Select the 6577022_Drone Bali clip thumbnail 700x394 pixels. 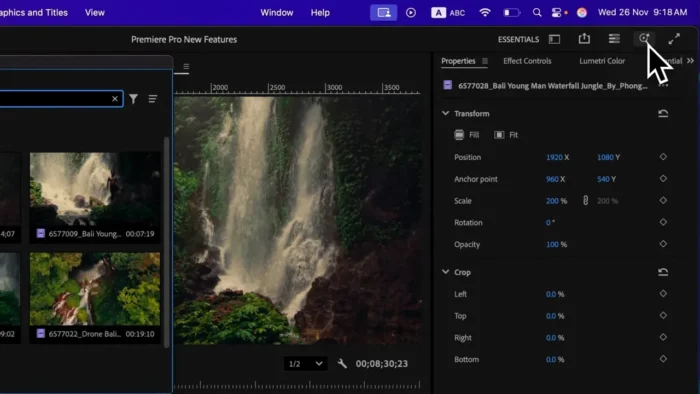[95, 289]
